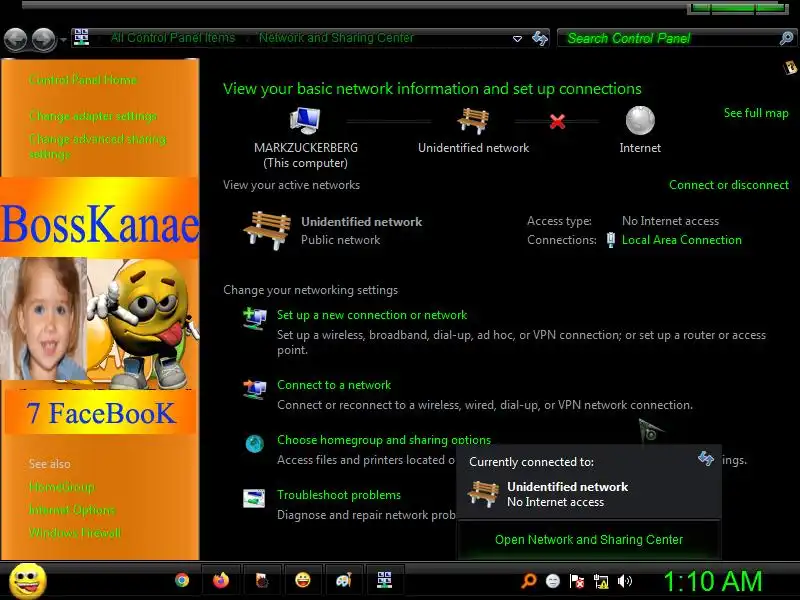Click the homegroup globe icon
This screenshot has height=600, width=800.
(255, 444)
